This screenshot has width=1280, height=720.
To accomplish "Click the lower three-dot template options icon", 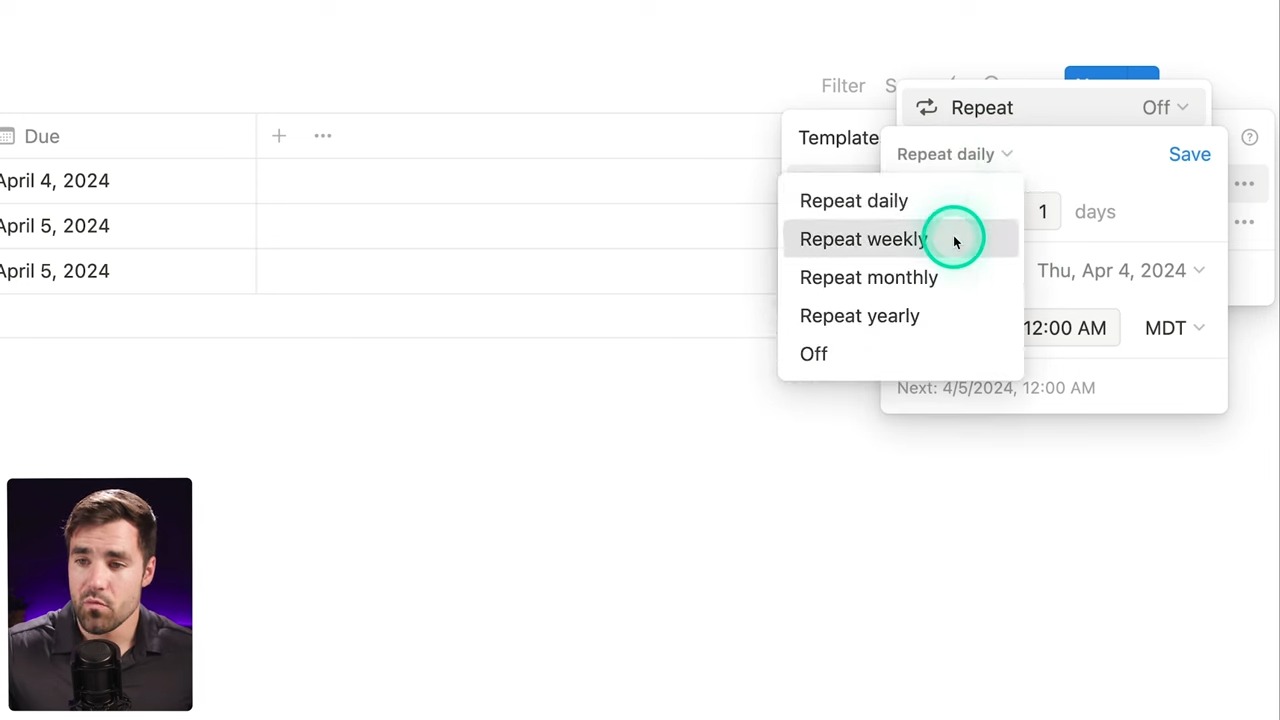I will point(1244,222).
